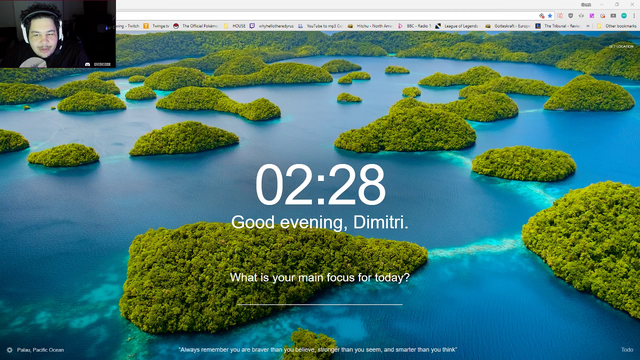Open The Tribunal - Review bookmark
This screenshot has height=360, width=640.
558,26
